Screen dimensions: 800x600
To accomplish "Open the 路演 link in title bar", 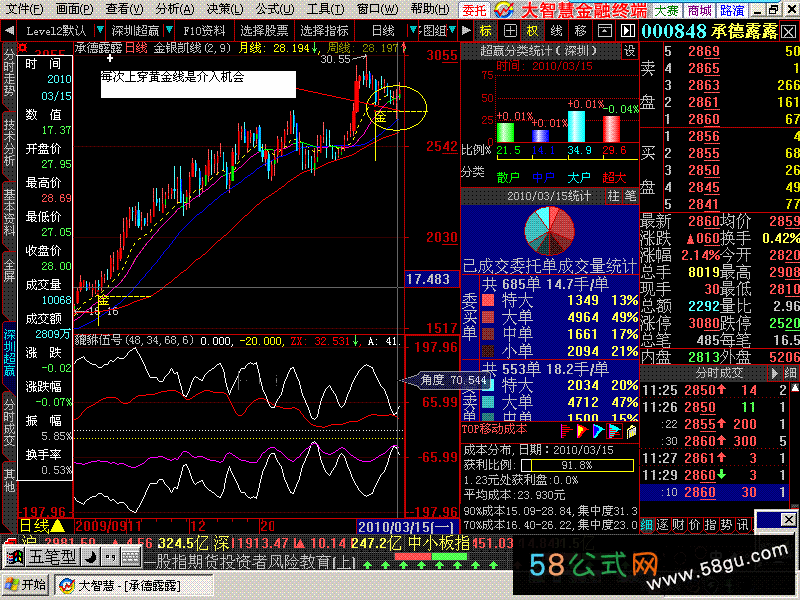I will (733, 10).
